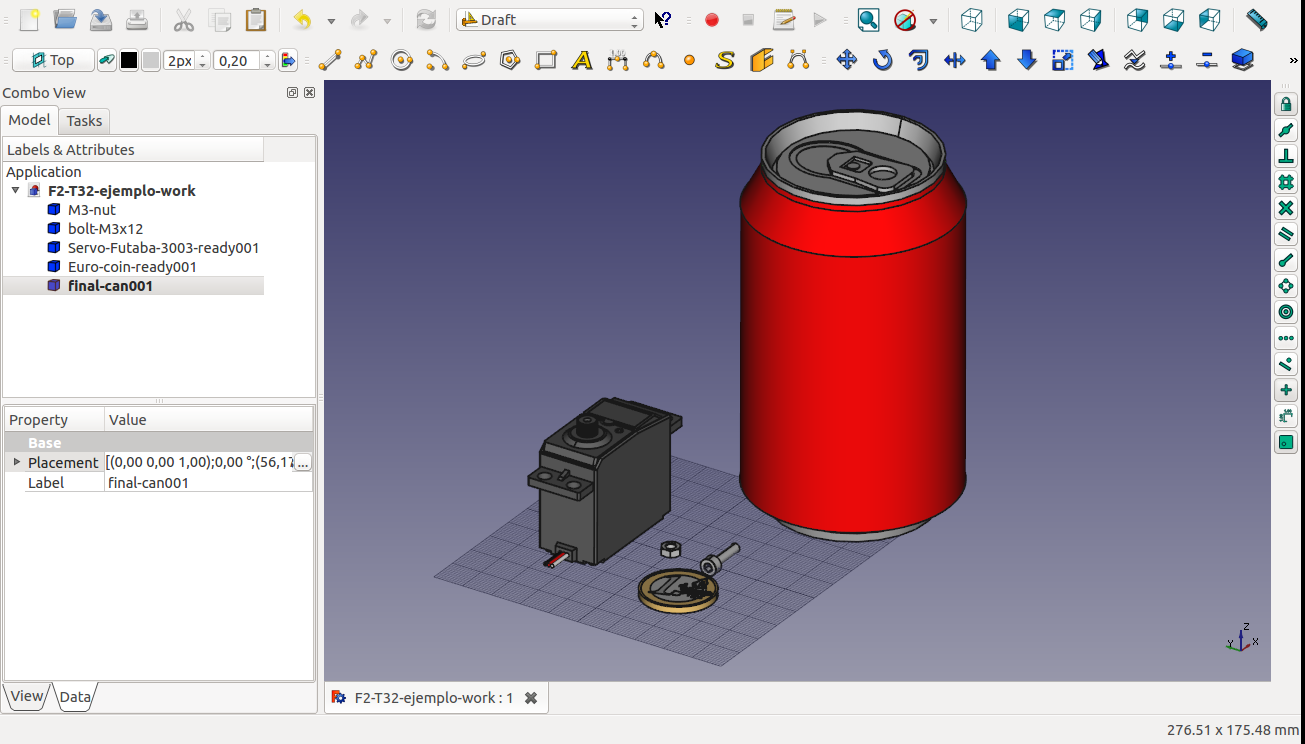Viewport: 1305px width, 744px height.
Task: Select the Draft Circle tool
Action: [402, 61]
